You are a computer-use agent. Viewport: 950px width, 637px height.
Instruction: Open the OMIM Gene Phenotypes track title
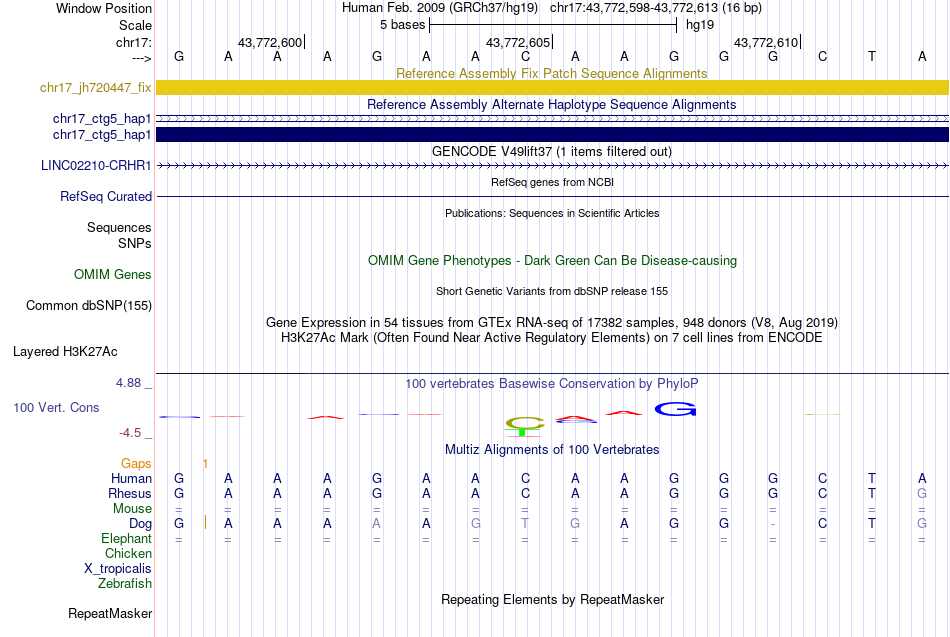click(x=552, y=261)
